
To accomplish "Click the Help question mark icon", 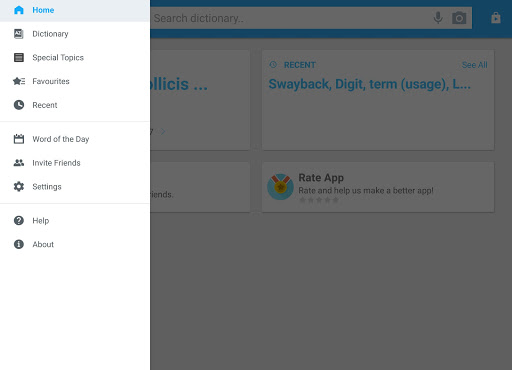I will coord(19,220).
